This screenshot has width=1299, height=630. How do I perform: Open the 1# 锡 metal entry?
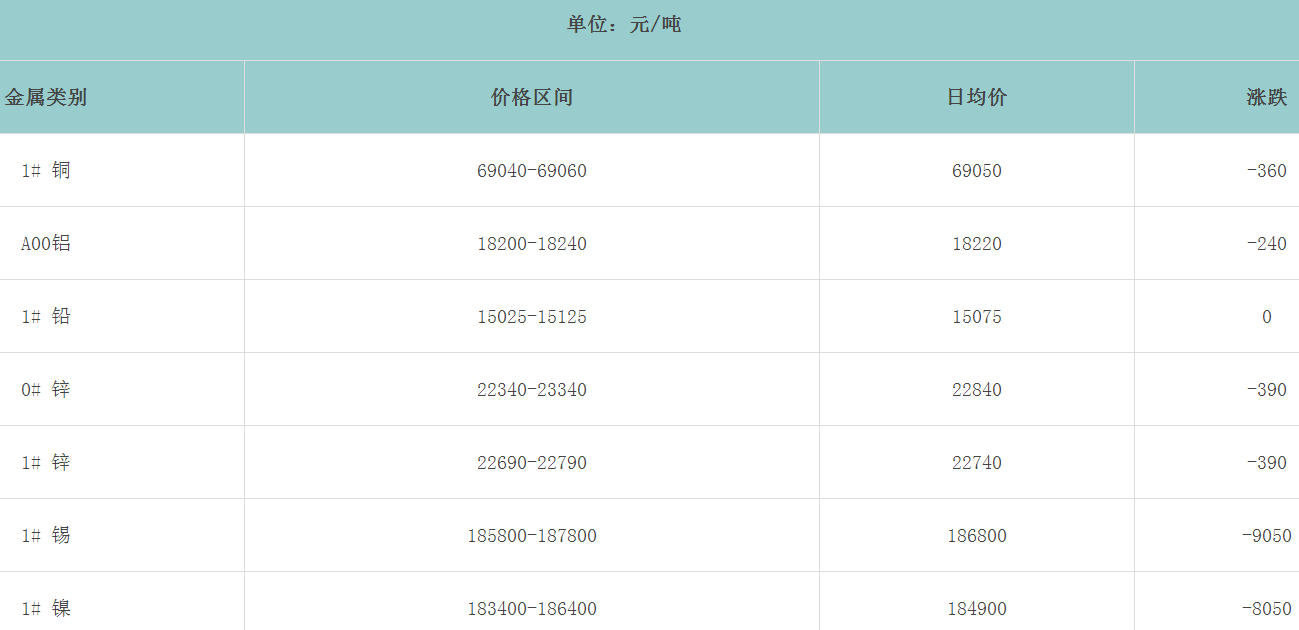coord(46,536)
